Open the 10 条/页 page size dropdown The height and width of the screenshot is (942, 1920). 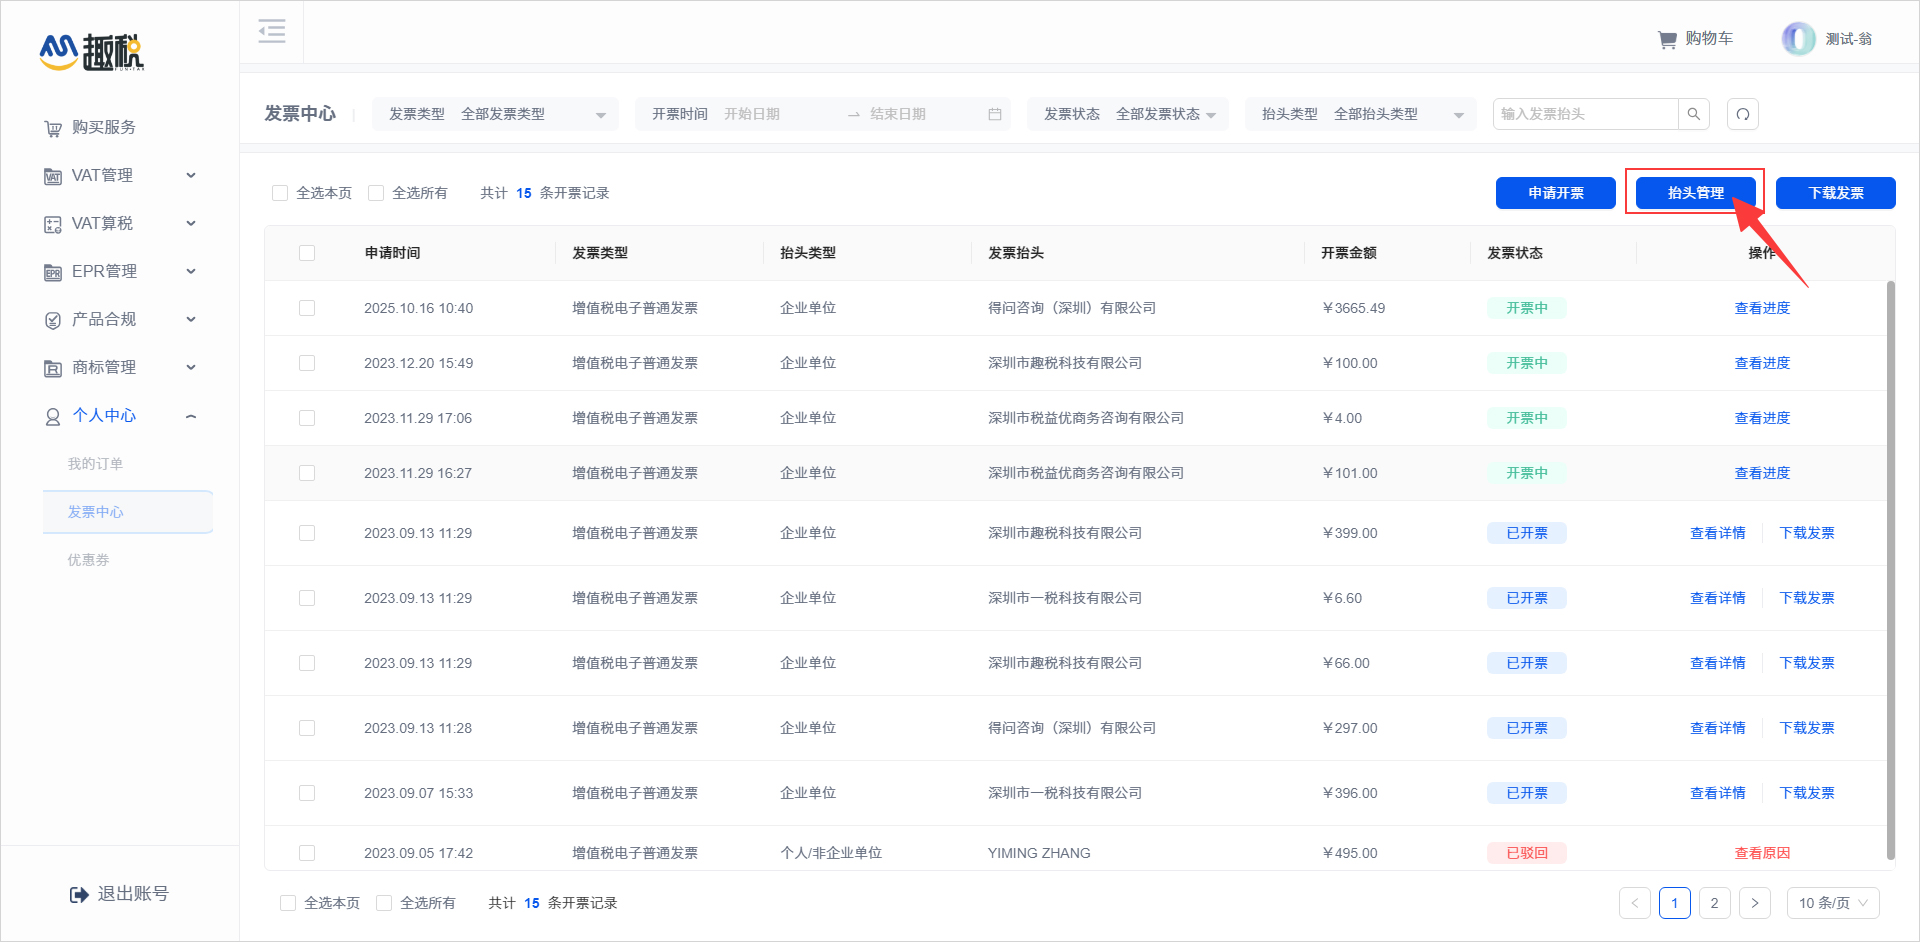point(1832,903)
